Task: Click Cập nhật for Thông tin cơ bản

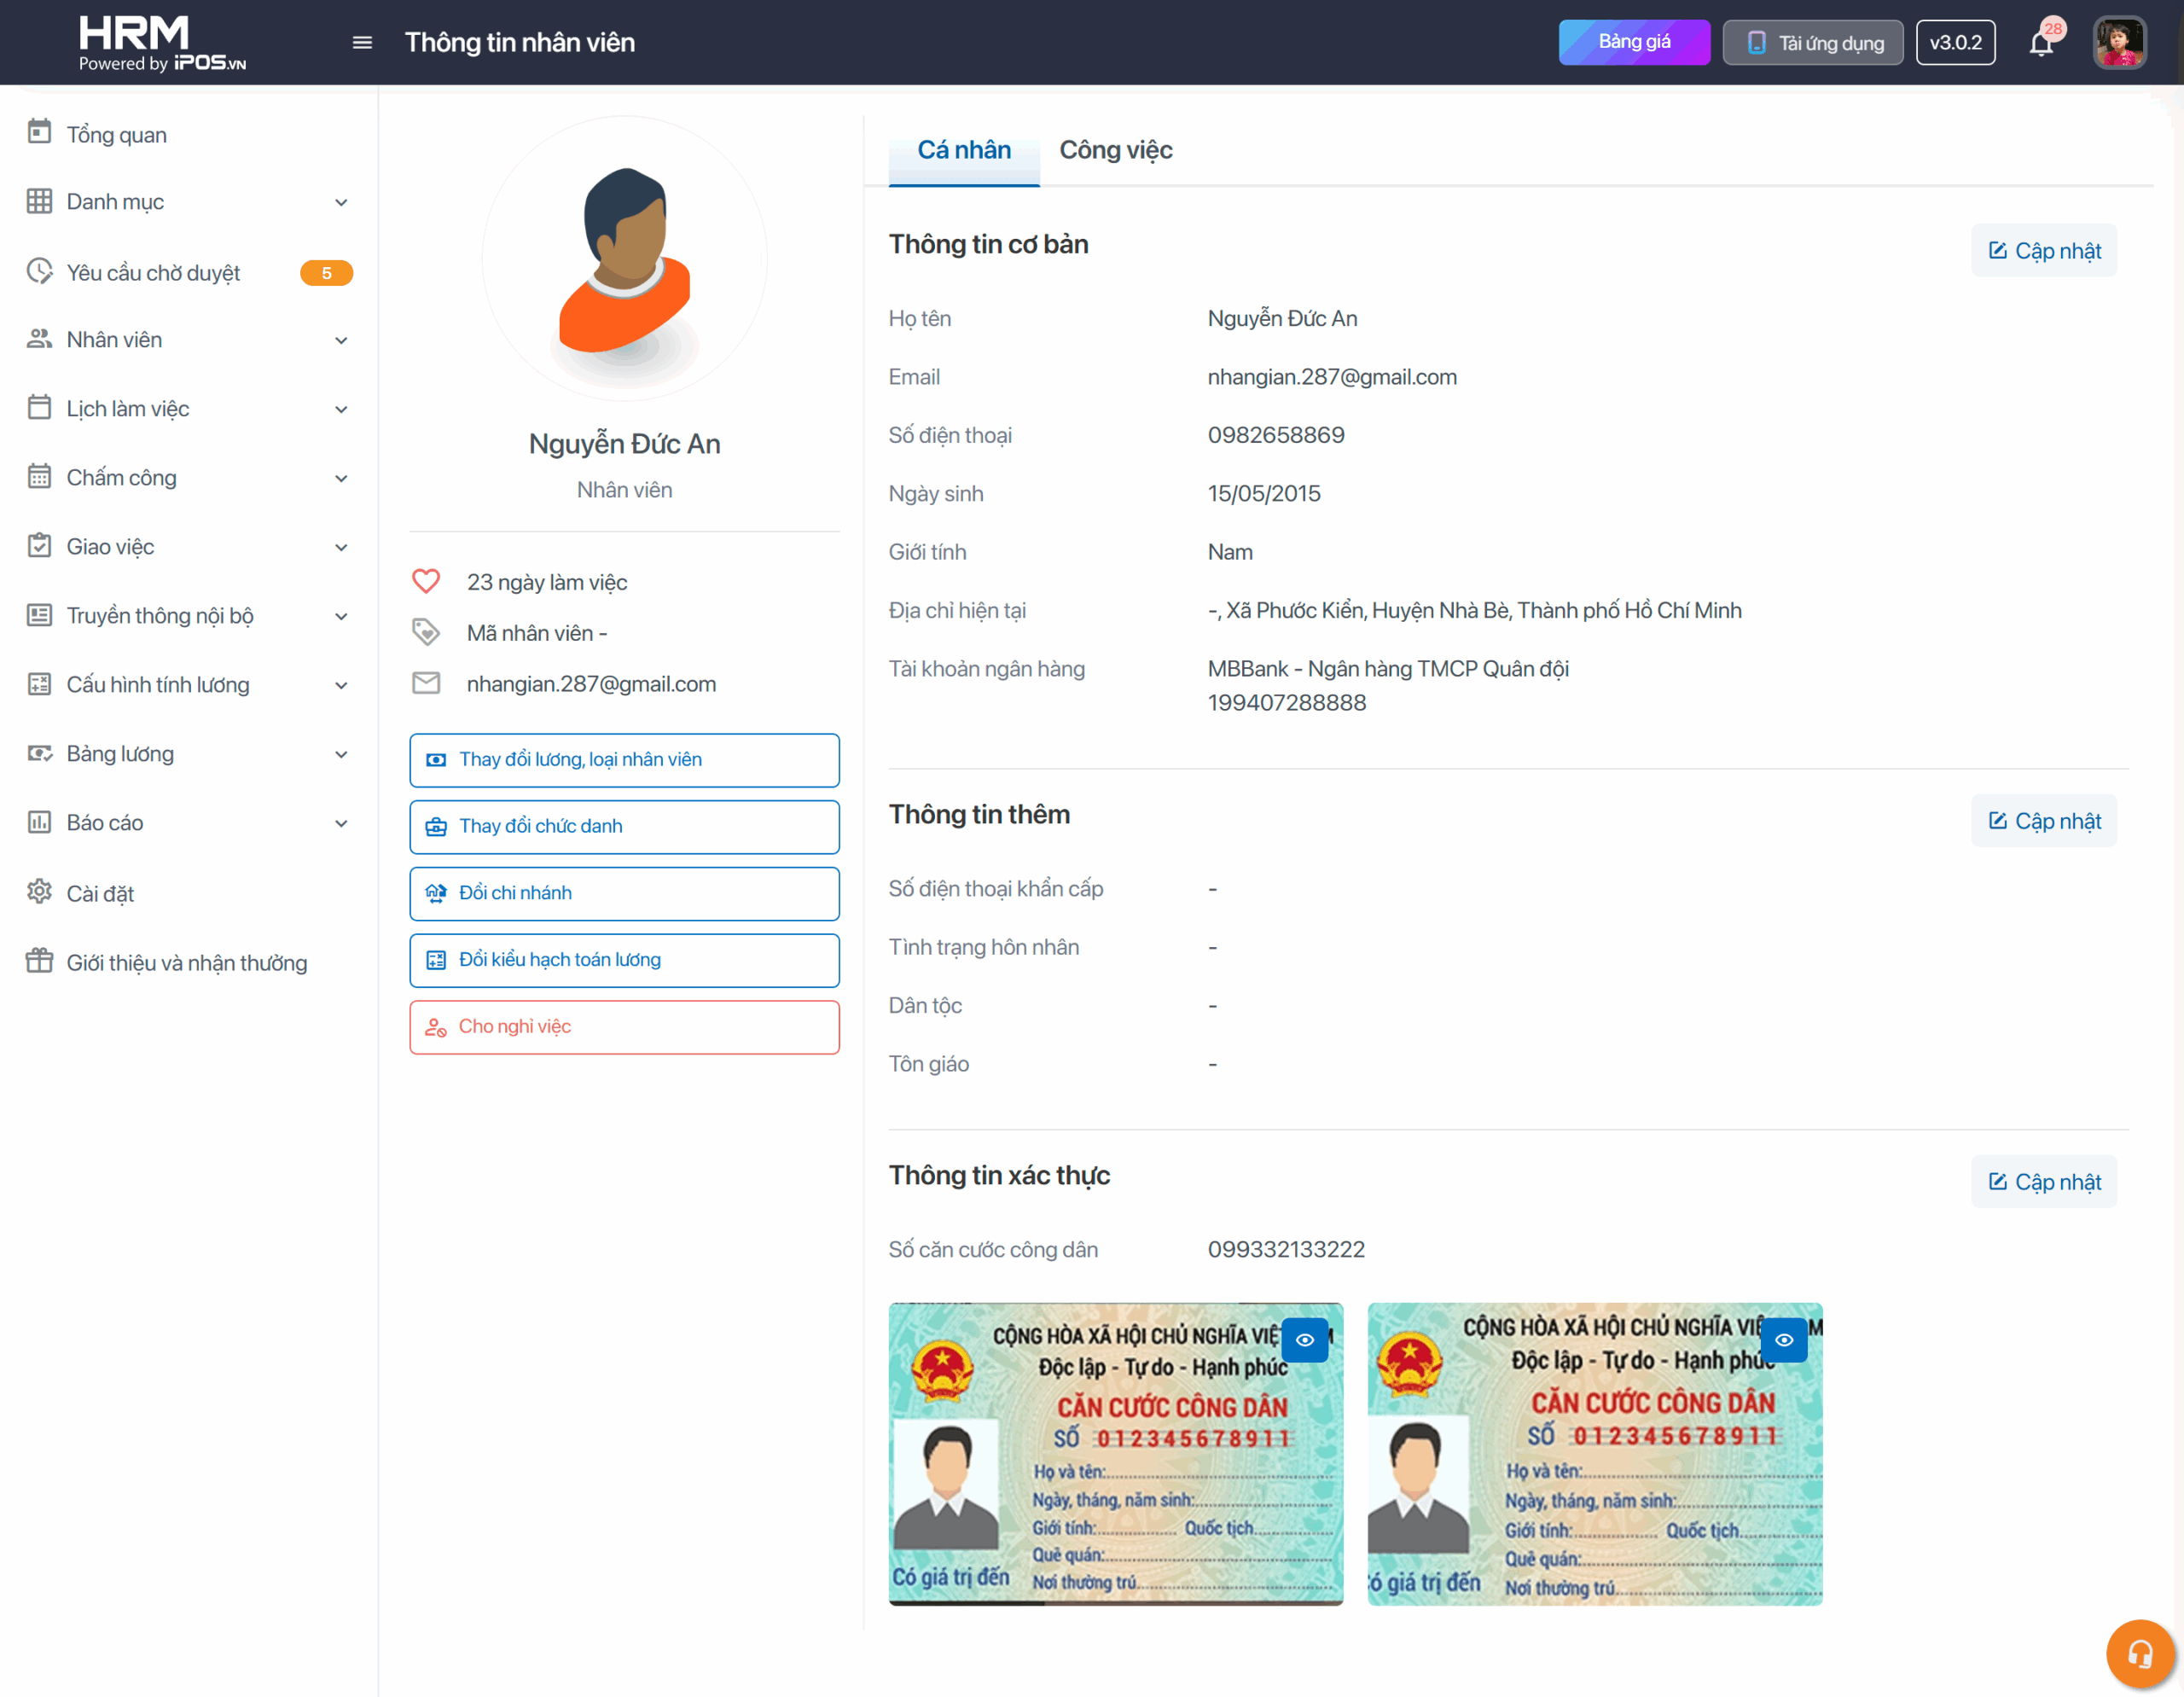Action: 2043,250
